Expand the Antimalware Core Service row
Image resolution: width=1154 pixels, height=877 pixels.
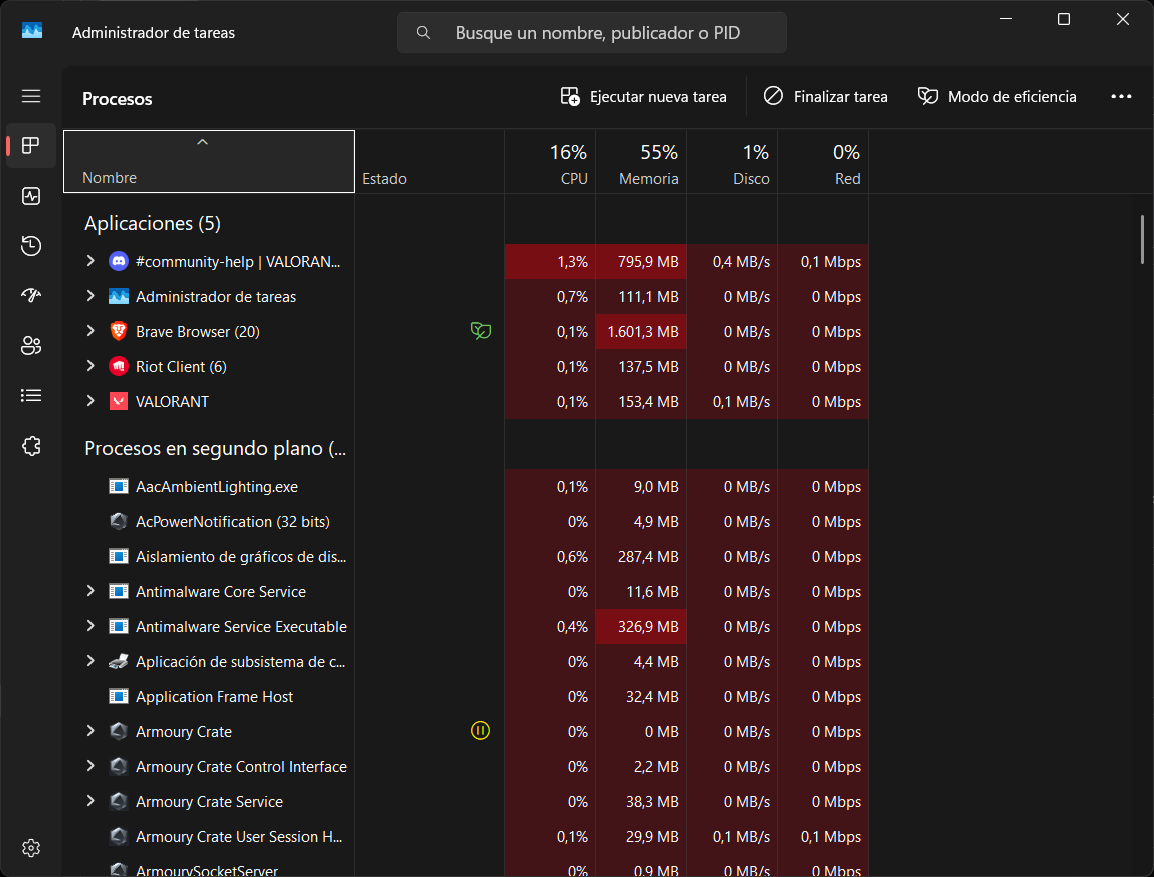tap(91, 591)
